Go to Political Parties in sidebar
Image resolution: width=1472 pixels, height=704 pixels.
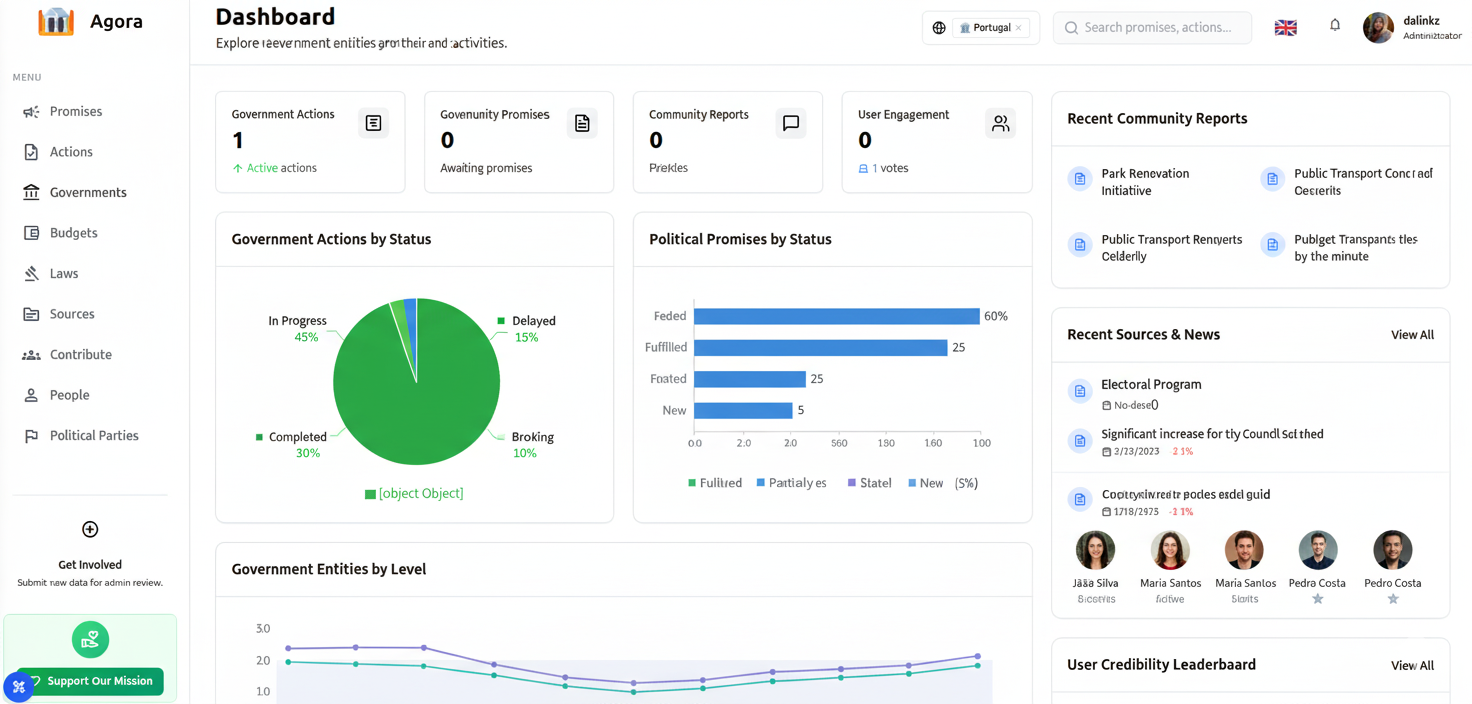coord(94,435)
